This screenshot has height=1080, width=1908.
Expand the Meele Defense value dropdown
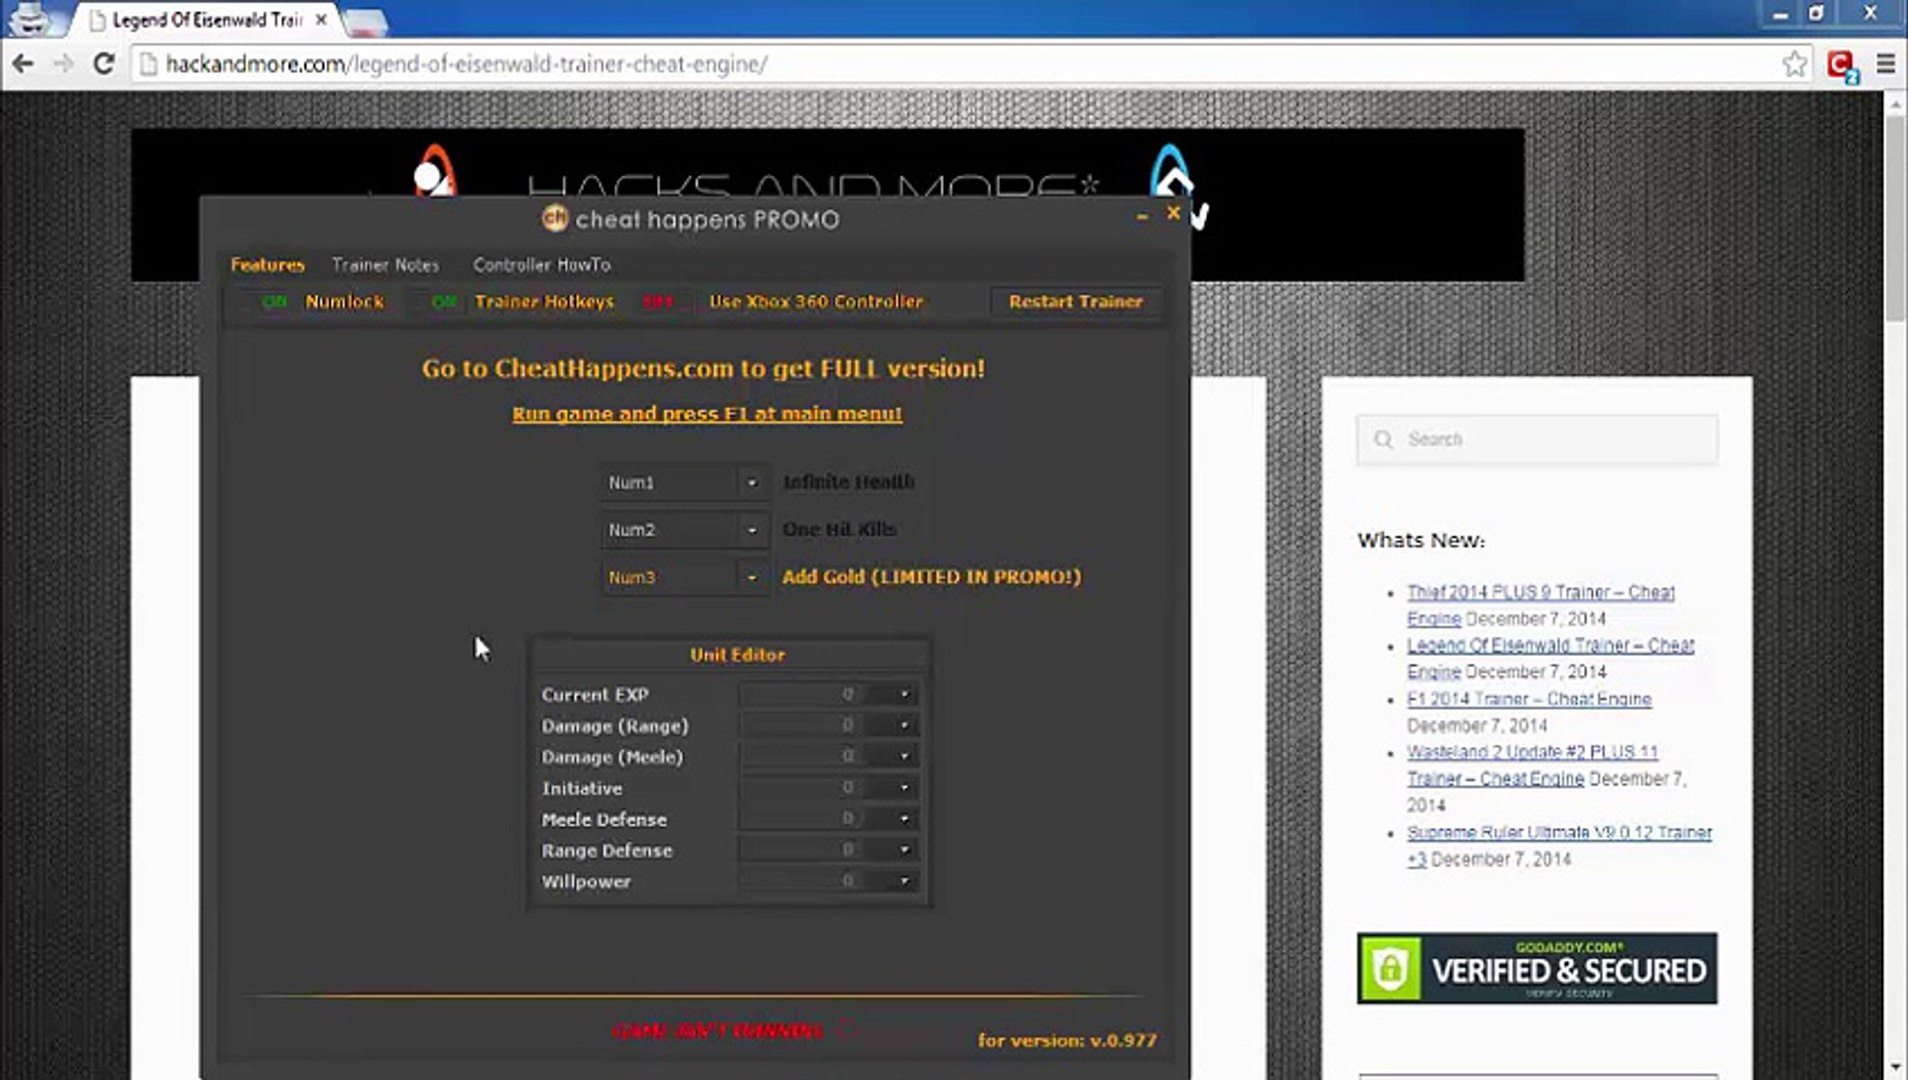coord(904,819)
